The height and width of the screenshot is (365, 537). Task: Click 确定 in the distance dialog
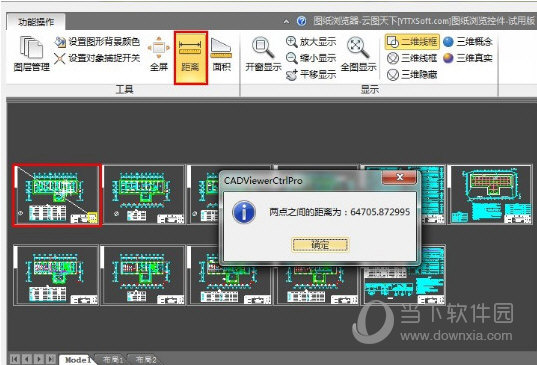pyautogui.click(x=320, y=245)
